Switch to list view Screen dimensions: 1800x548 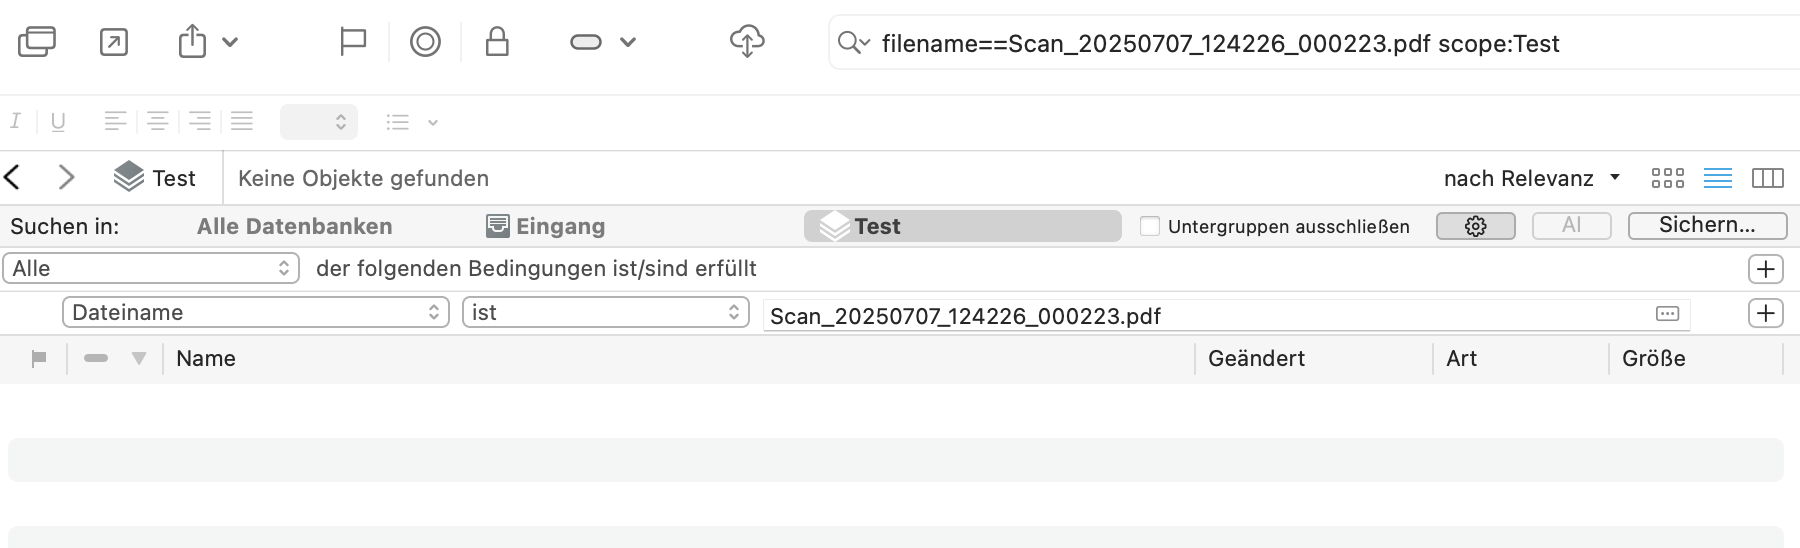[1717, 178]
